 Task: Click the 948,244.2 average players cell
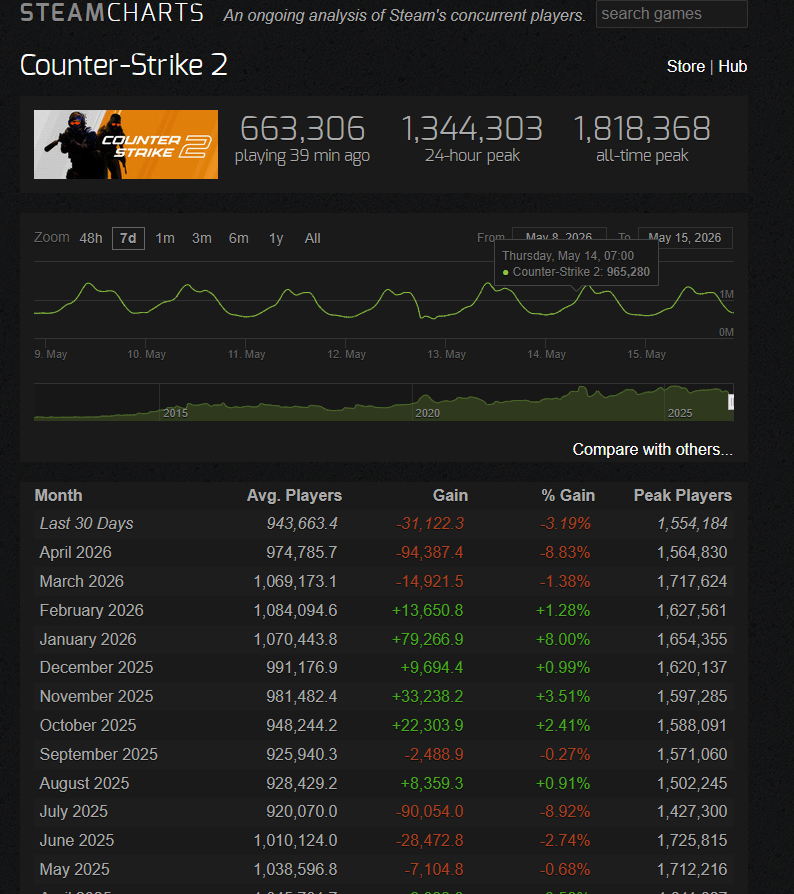pyautogui.click(x=302, y=726)
